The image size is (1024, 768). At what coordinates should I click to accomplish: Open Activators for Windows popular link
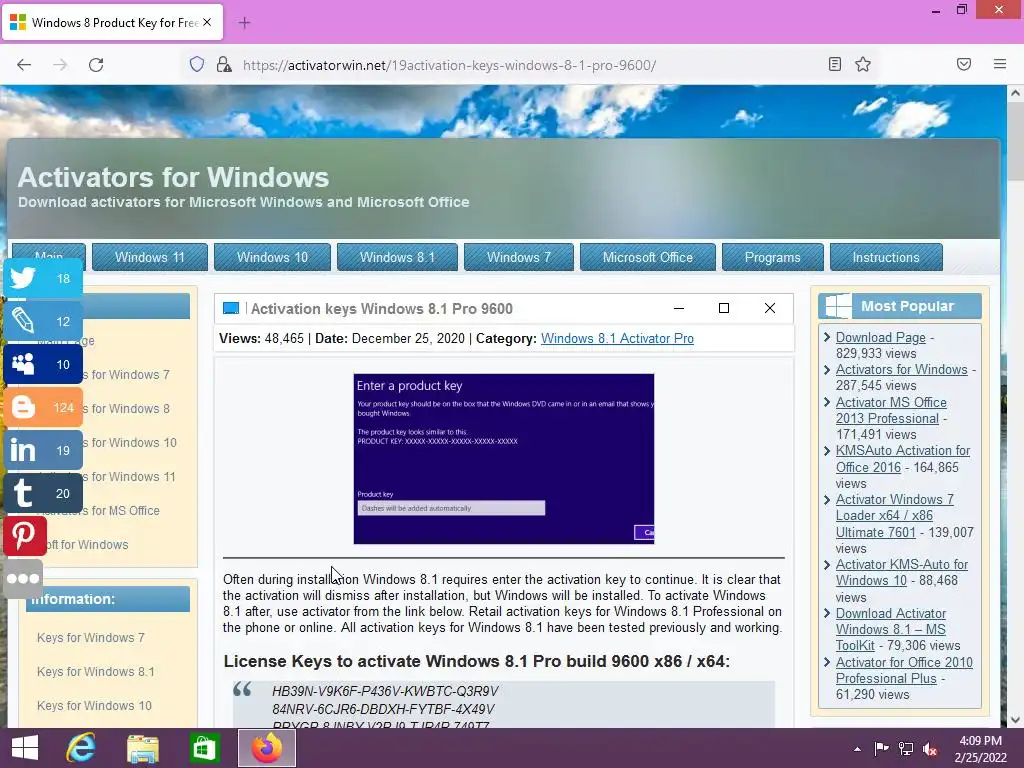click(x=901, y=370)
